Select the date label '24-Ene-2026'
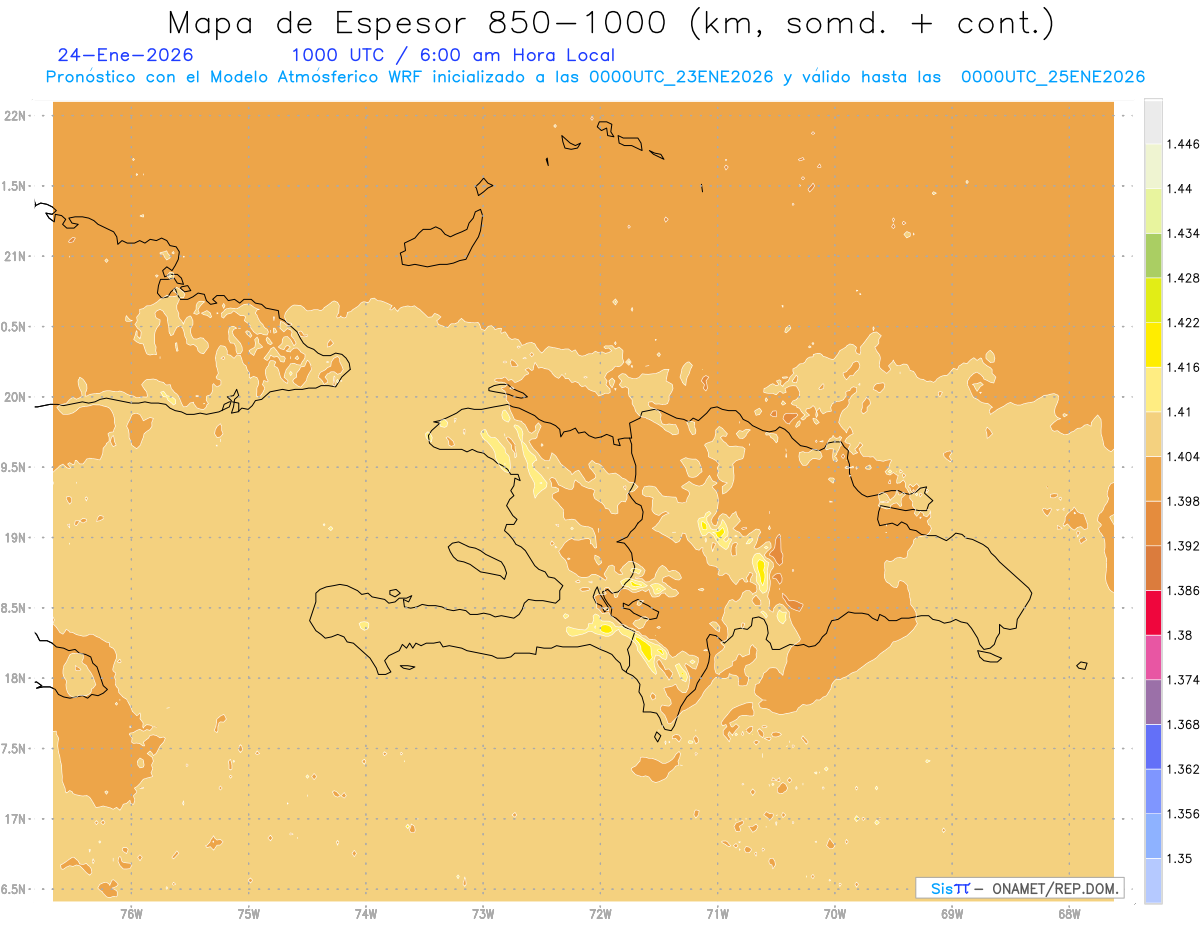This screenshot has width=1200, height=927. tap(126, 56)
